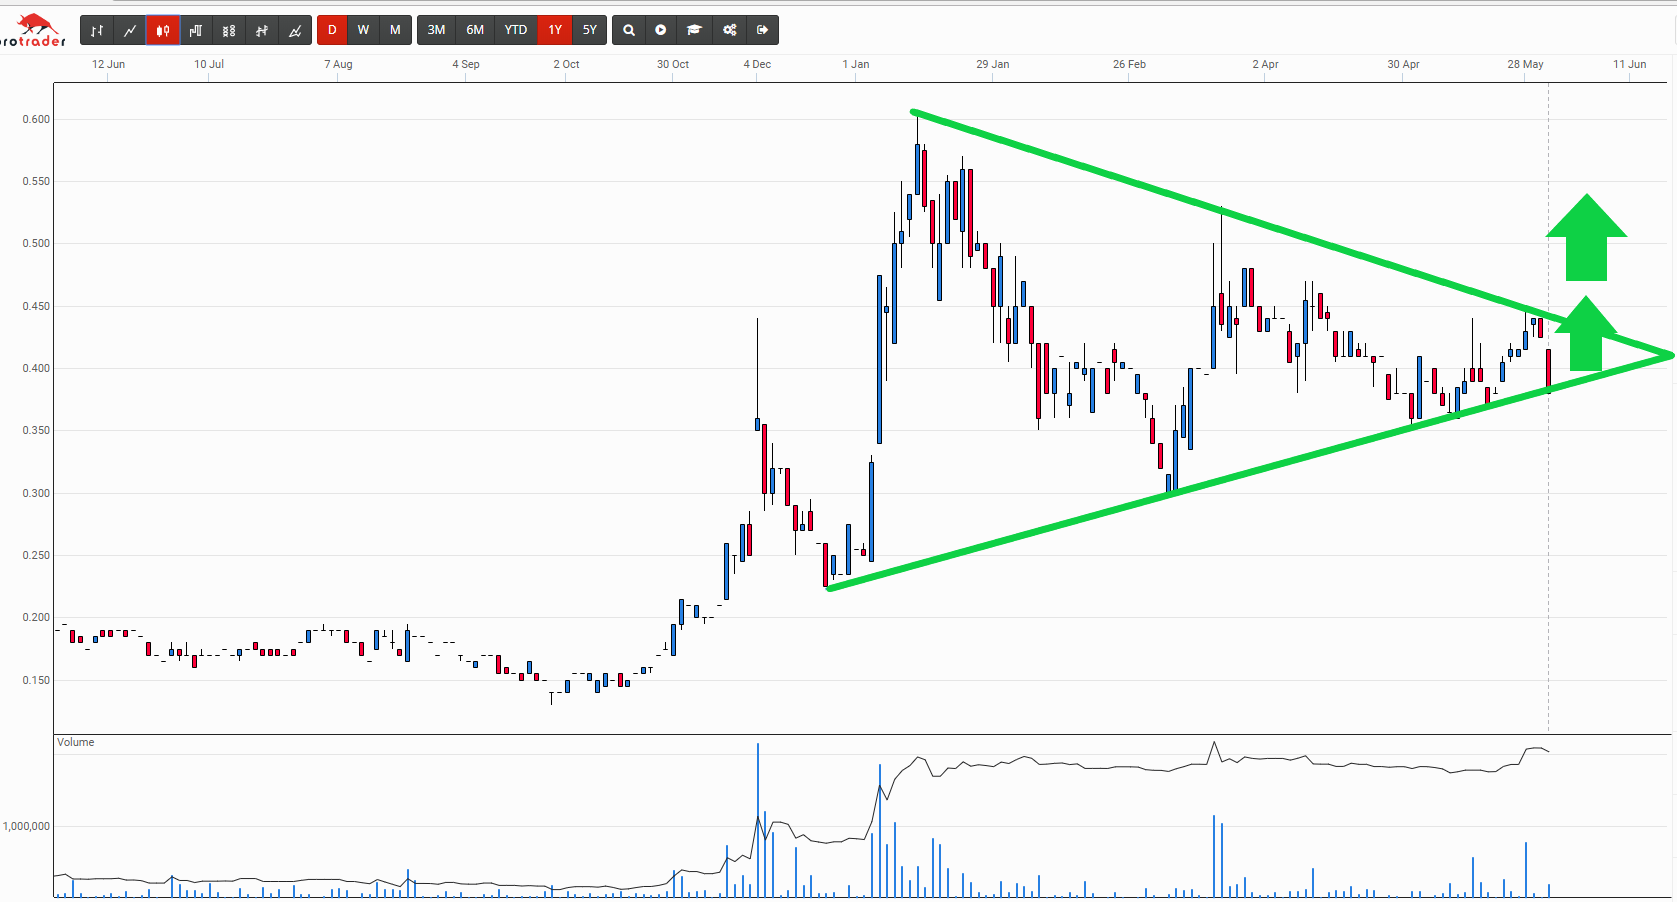This screenshot has width=1677, height=902.
Task: Open the search magnifier tool
Action: point(629,30)
